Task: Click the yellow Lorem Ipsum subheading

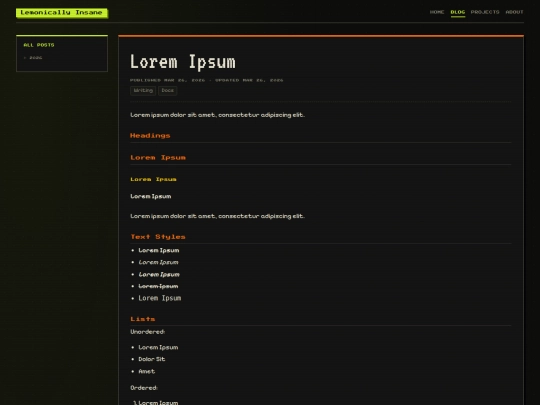Action: coord(153,179)
